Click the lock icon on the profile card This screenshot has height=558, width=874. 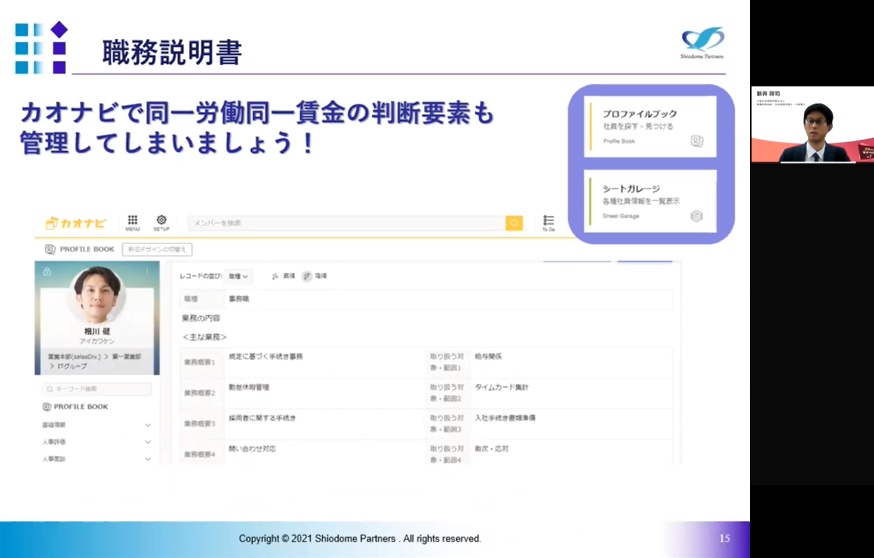[x=47, y=271]
